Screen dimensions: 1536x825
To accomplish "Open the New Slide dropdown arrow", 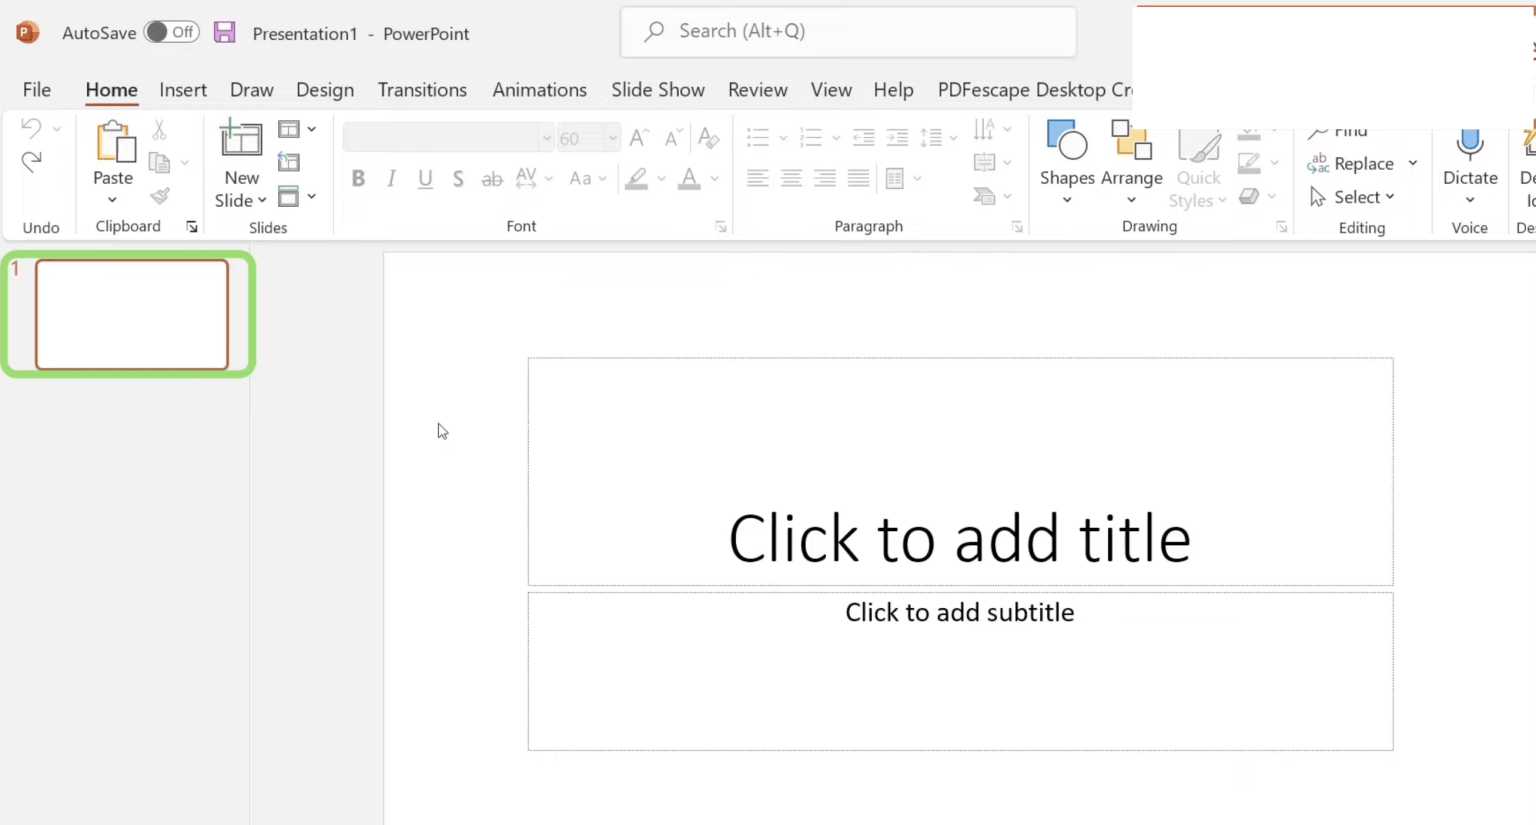I will pos(260,200).
